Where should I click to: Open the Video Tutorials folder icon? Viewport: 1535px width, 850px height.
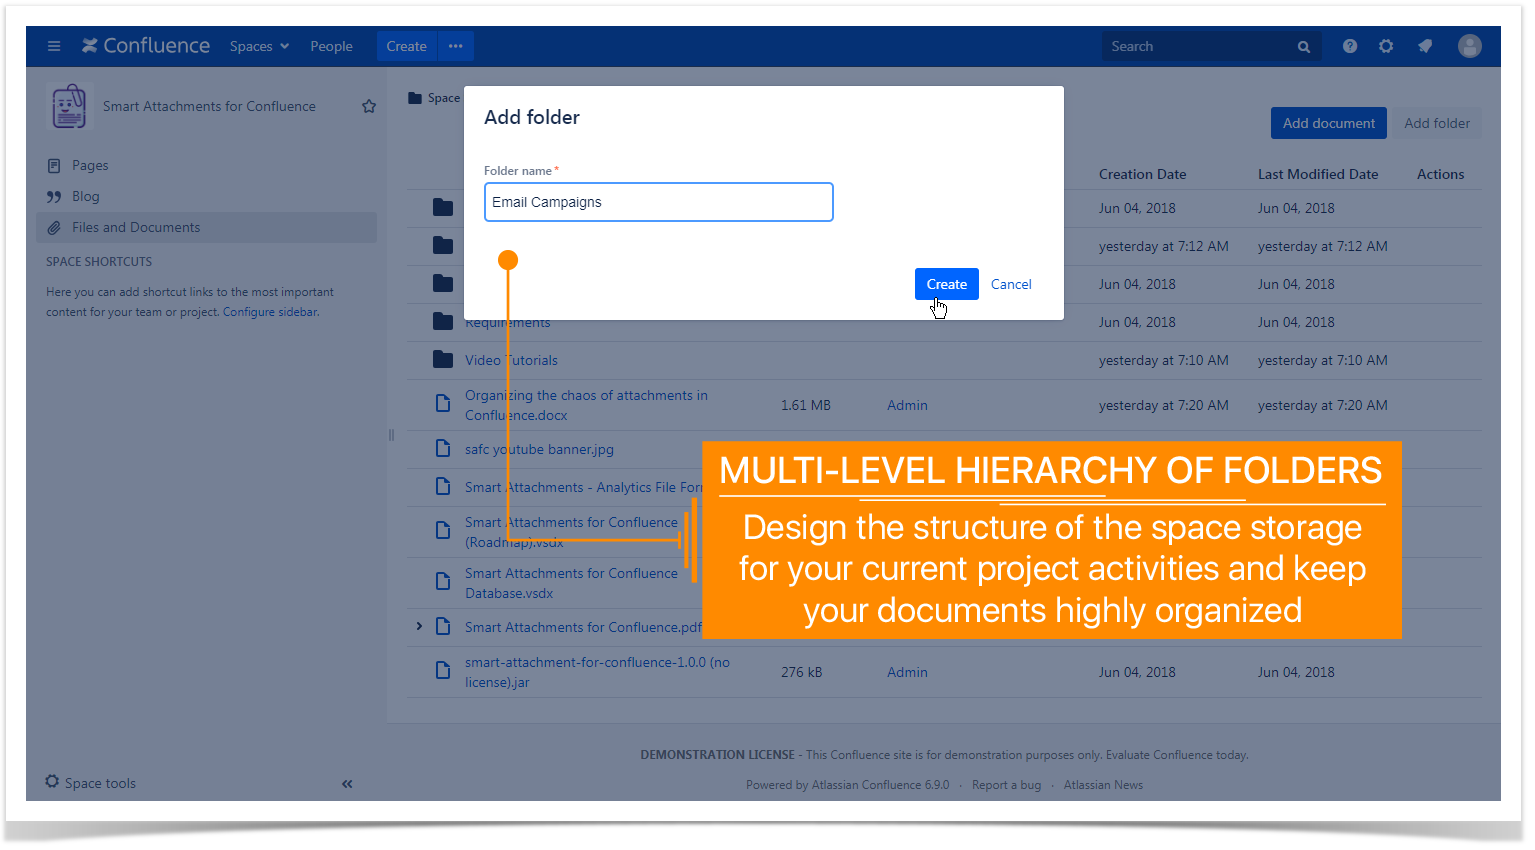pos(443,359)
